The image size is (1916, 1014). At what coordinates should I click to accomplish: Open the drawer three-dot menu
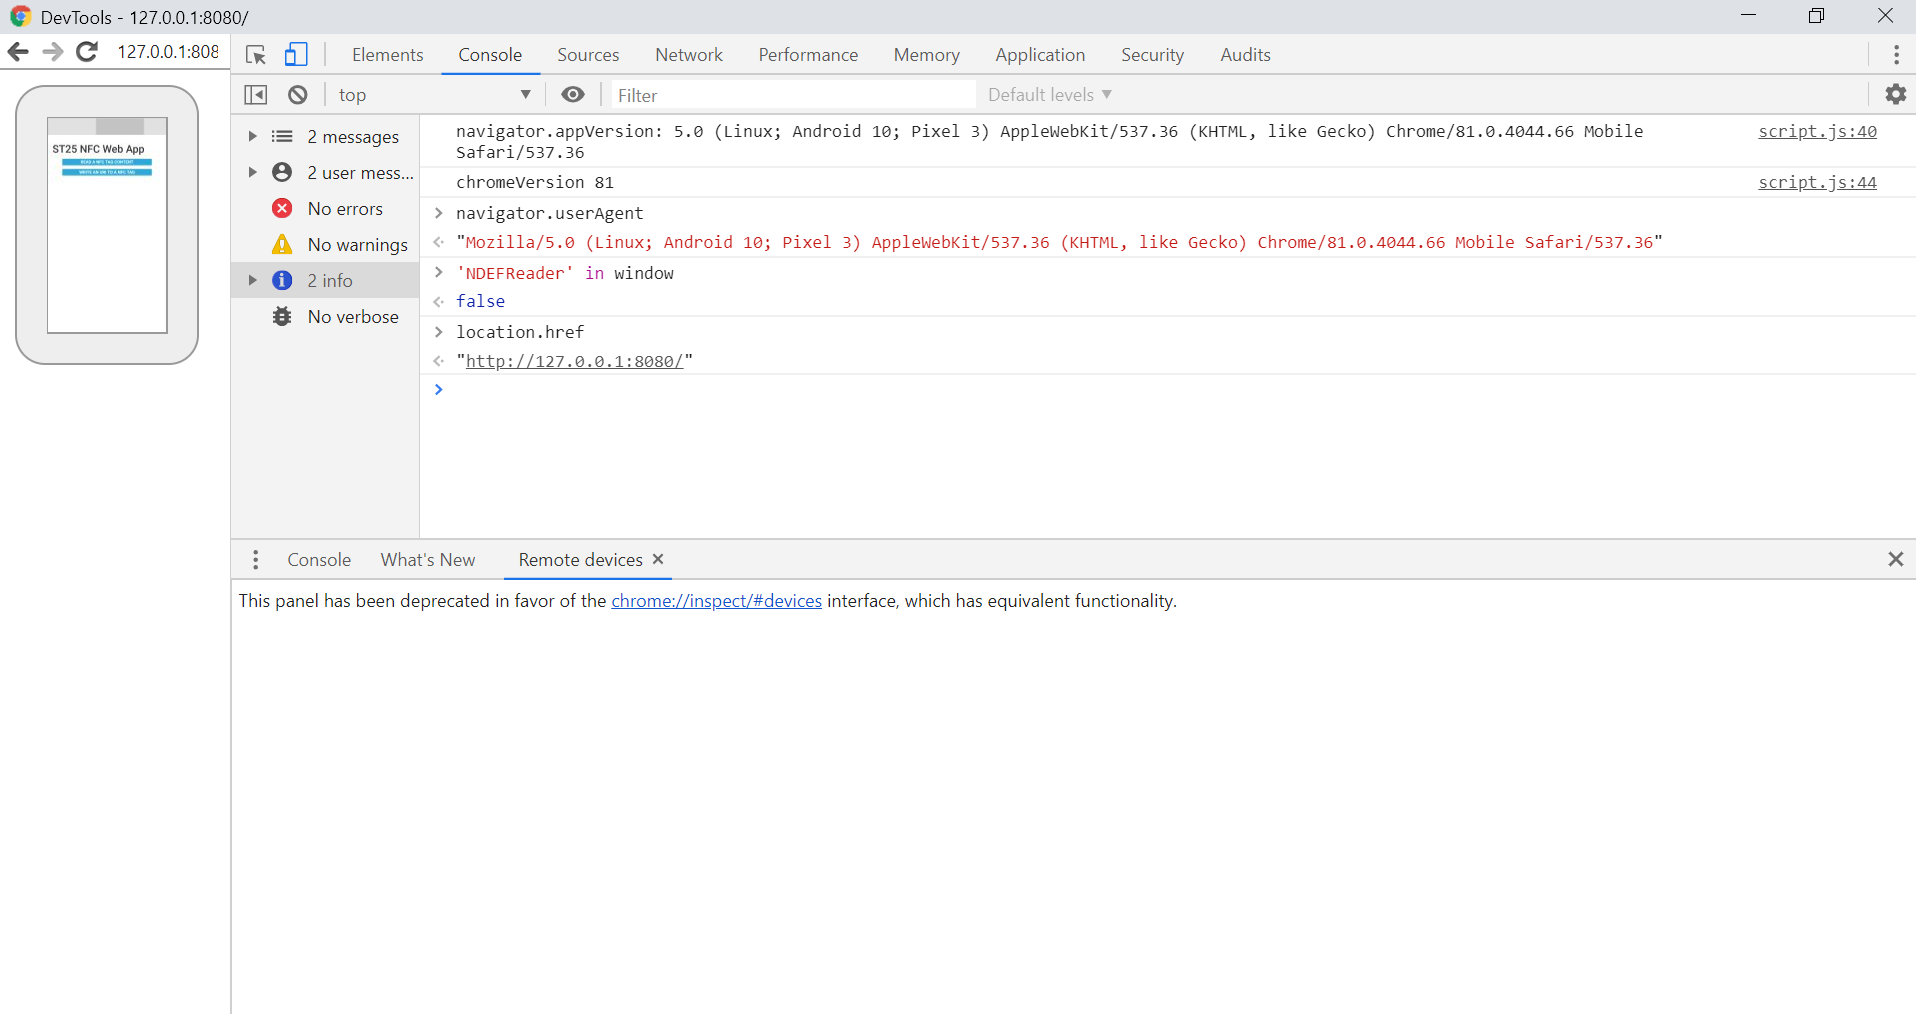pos(256,560)
